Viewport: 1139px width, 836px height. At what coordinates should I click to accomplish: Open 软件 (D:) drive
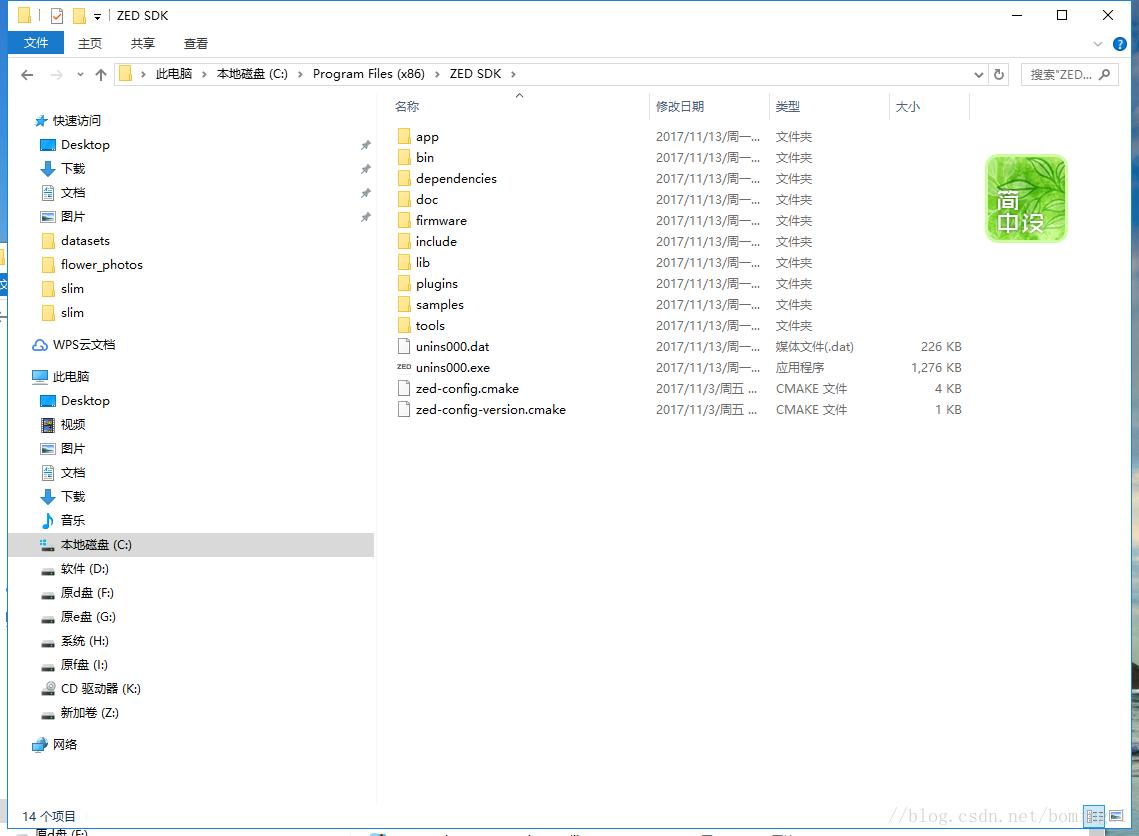(84, 569)
